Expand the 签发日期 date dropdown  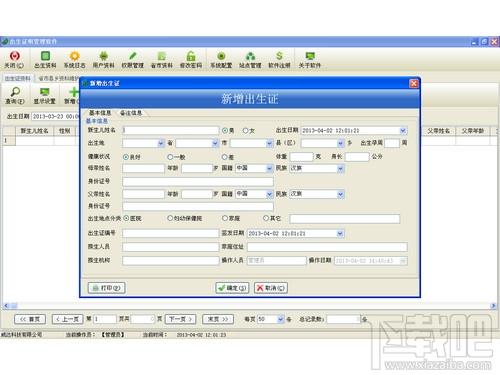point(340,233)
